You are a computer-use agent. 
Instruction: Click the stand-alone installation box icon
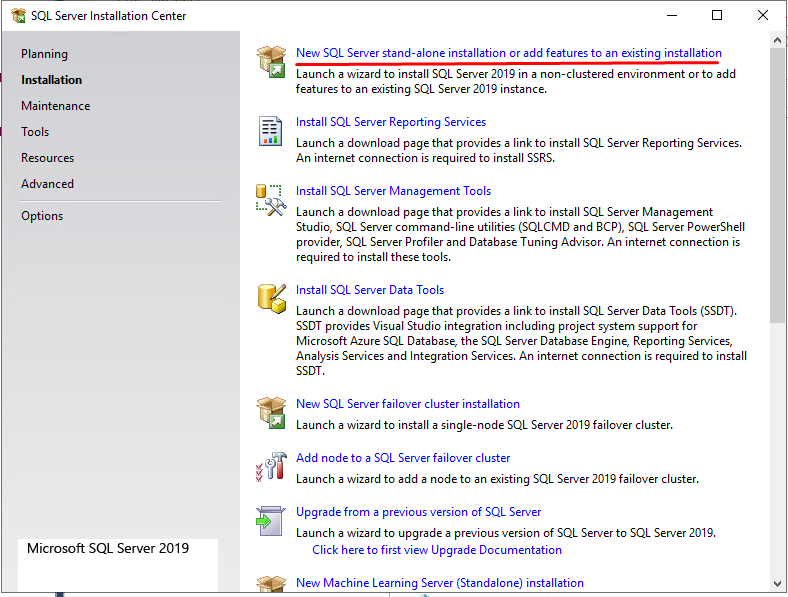pyautogui.click(x=270, y=60)
